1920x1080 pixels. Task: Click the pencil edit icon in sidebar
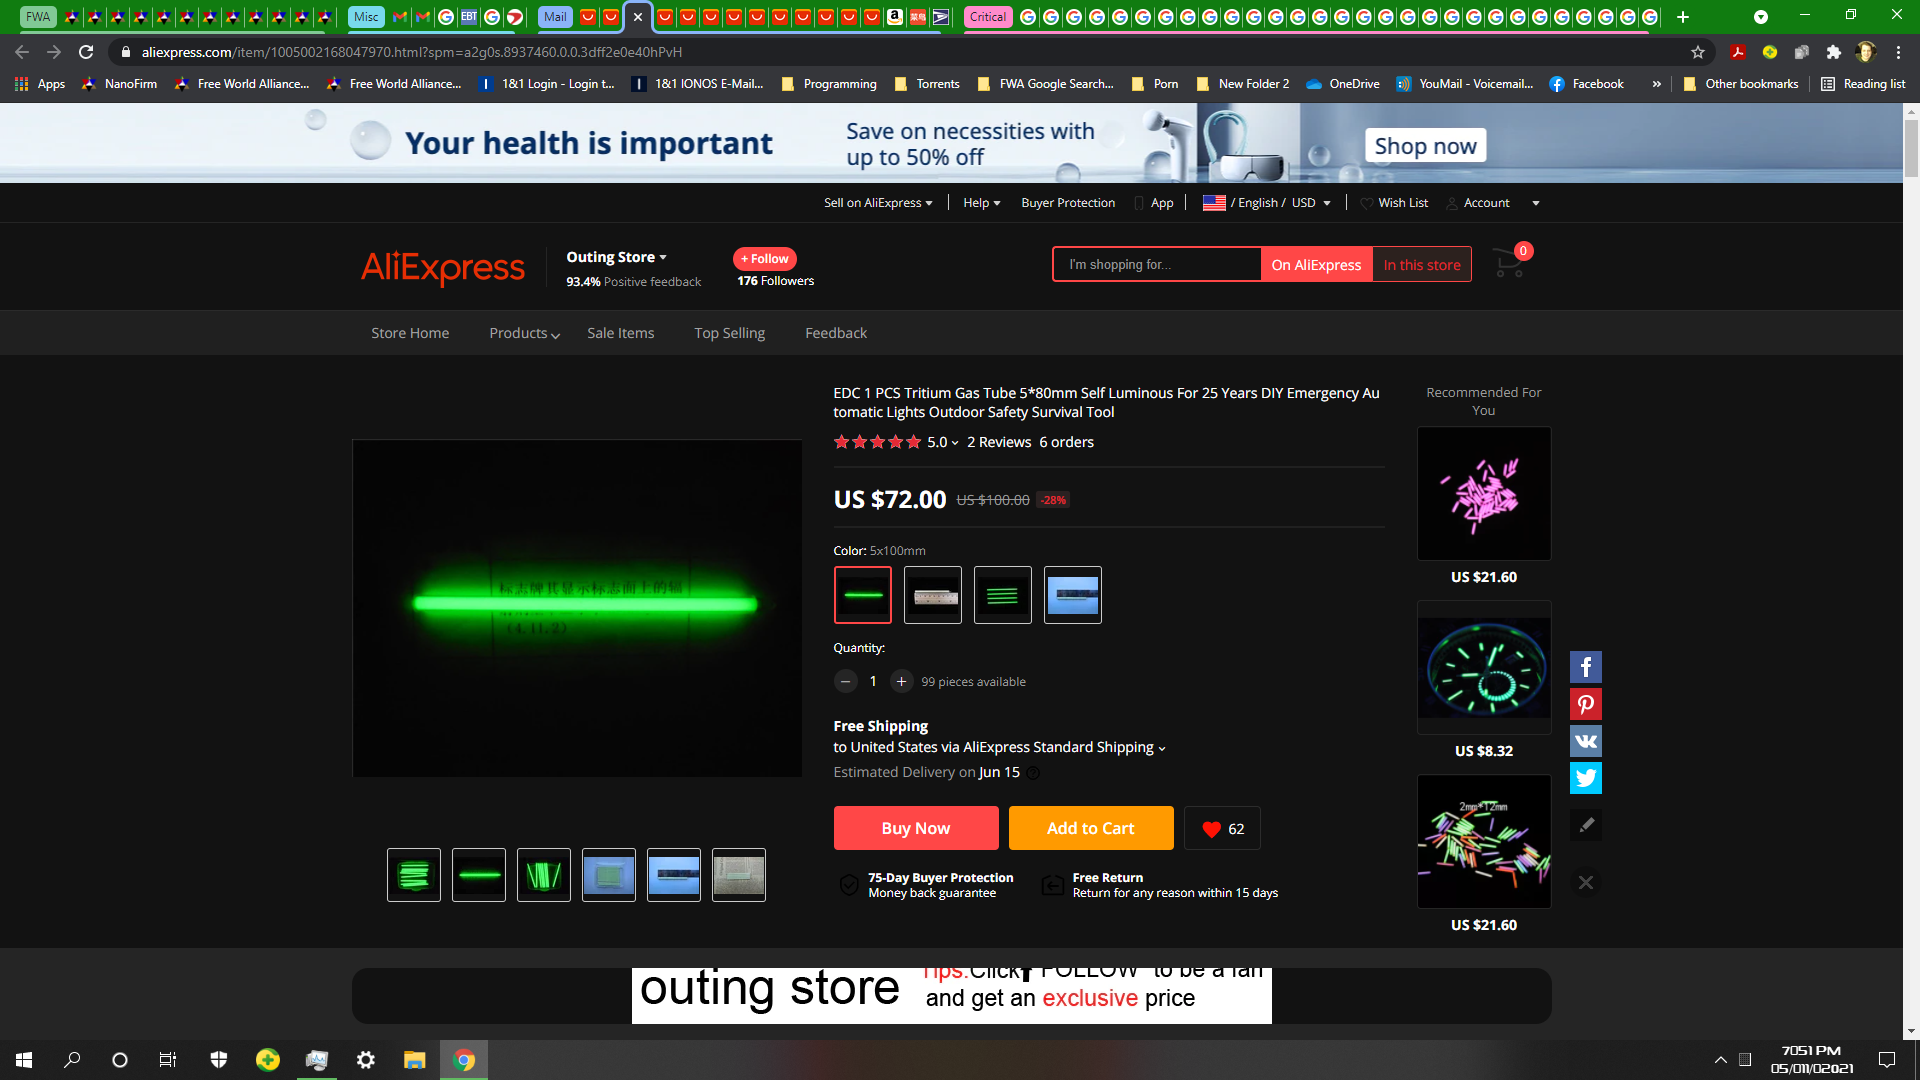coord(1585,825)
